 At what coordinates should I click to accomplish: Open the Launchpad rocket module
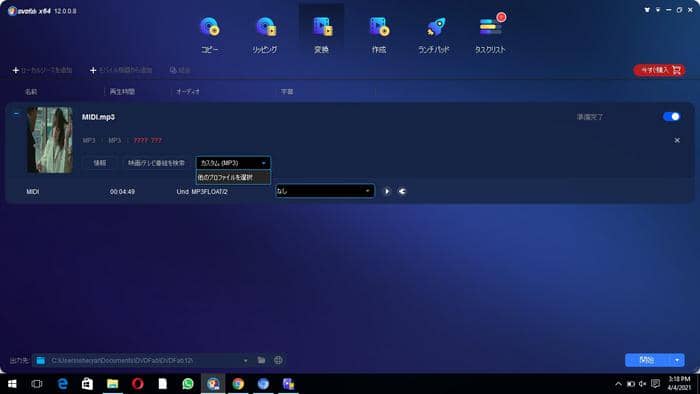pyautogui.click(x=434, y=35)
